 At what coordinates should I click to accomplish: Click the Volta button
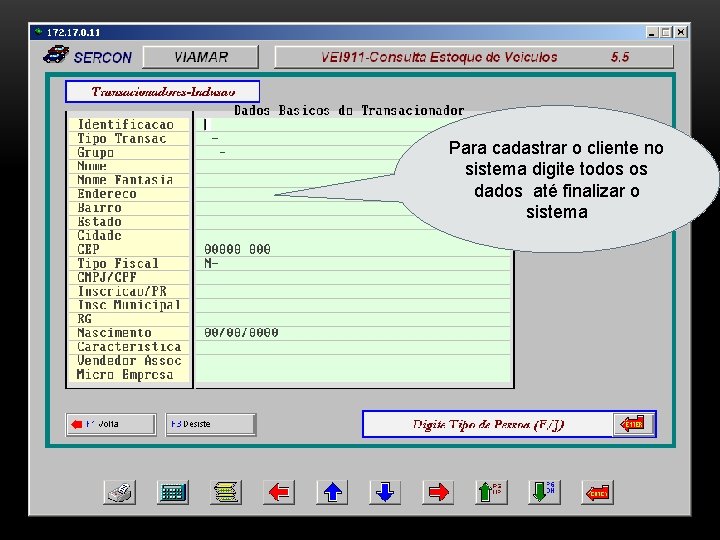(111, 424)
